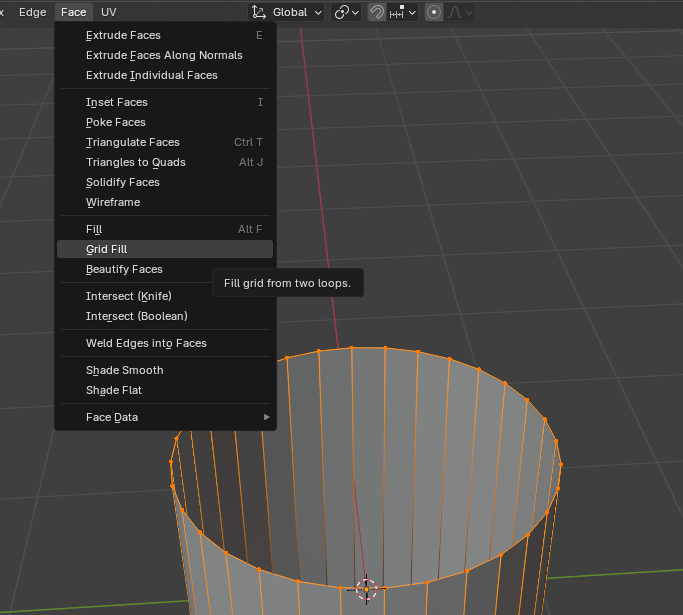Open proportional falloff curve dropdown

[x=460, y=12]
